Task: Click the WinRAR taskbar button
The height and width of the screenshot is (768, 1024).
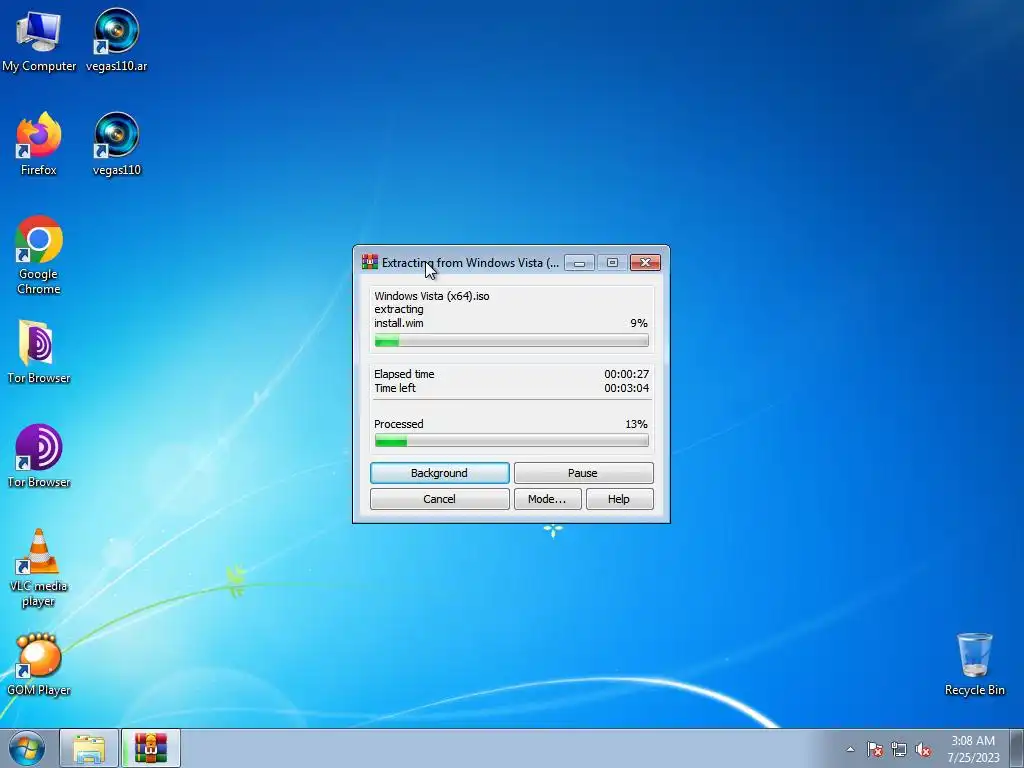Action: pyautogui.click(x=151, y=748)
